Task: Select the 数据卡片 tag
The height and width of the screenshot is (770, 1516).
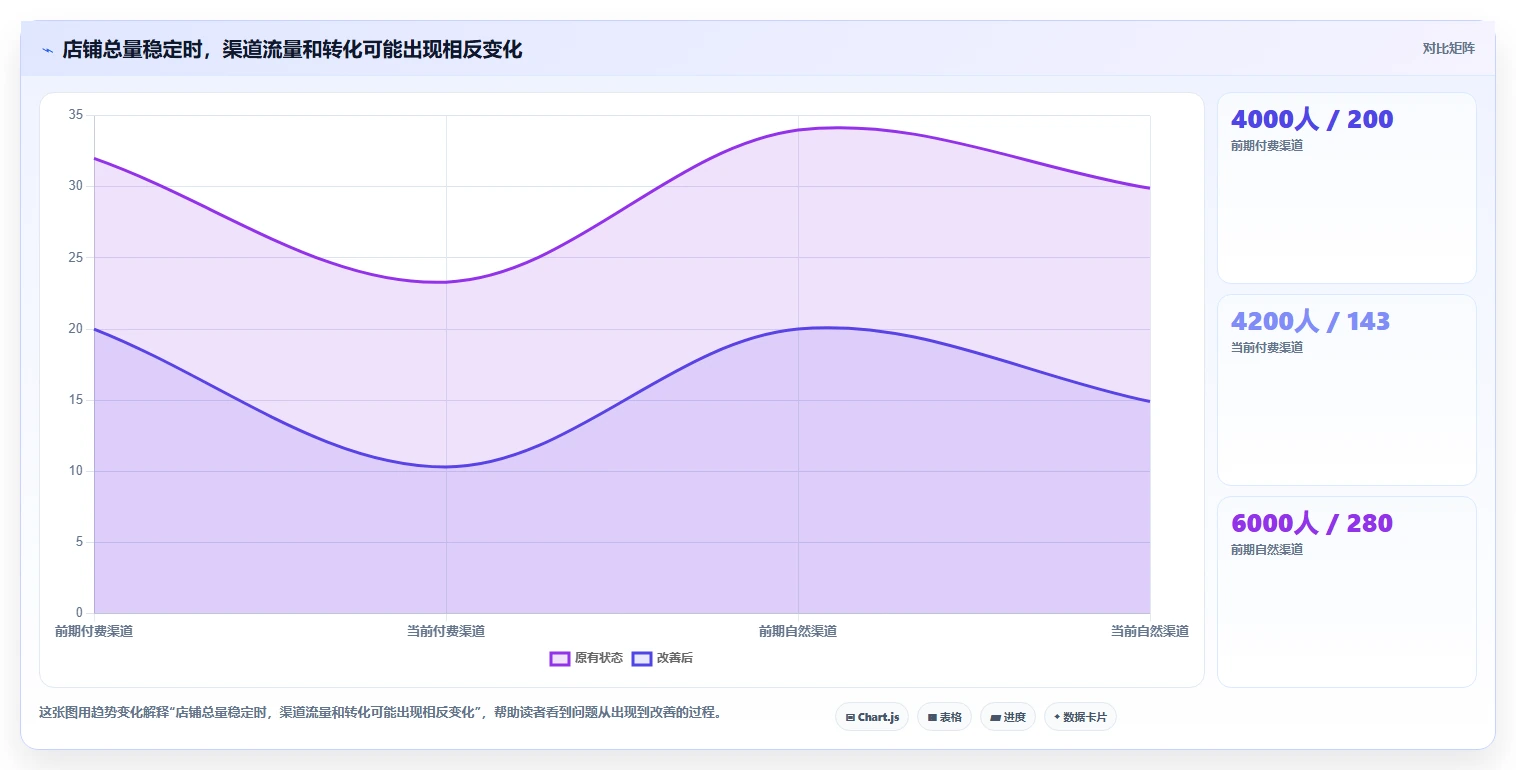Action: point(1080,717)
